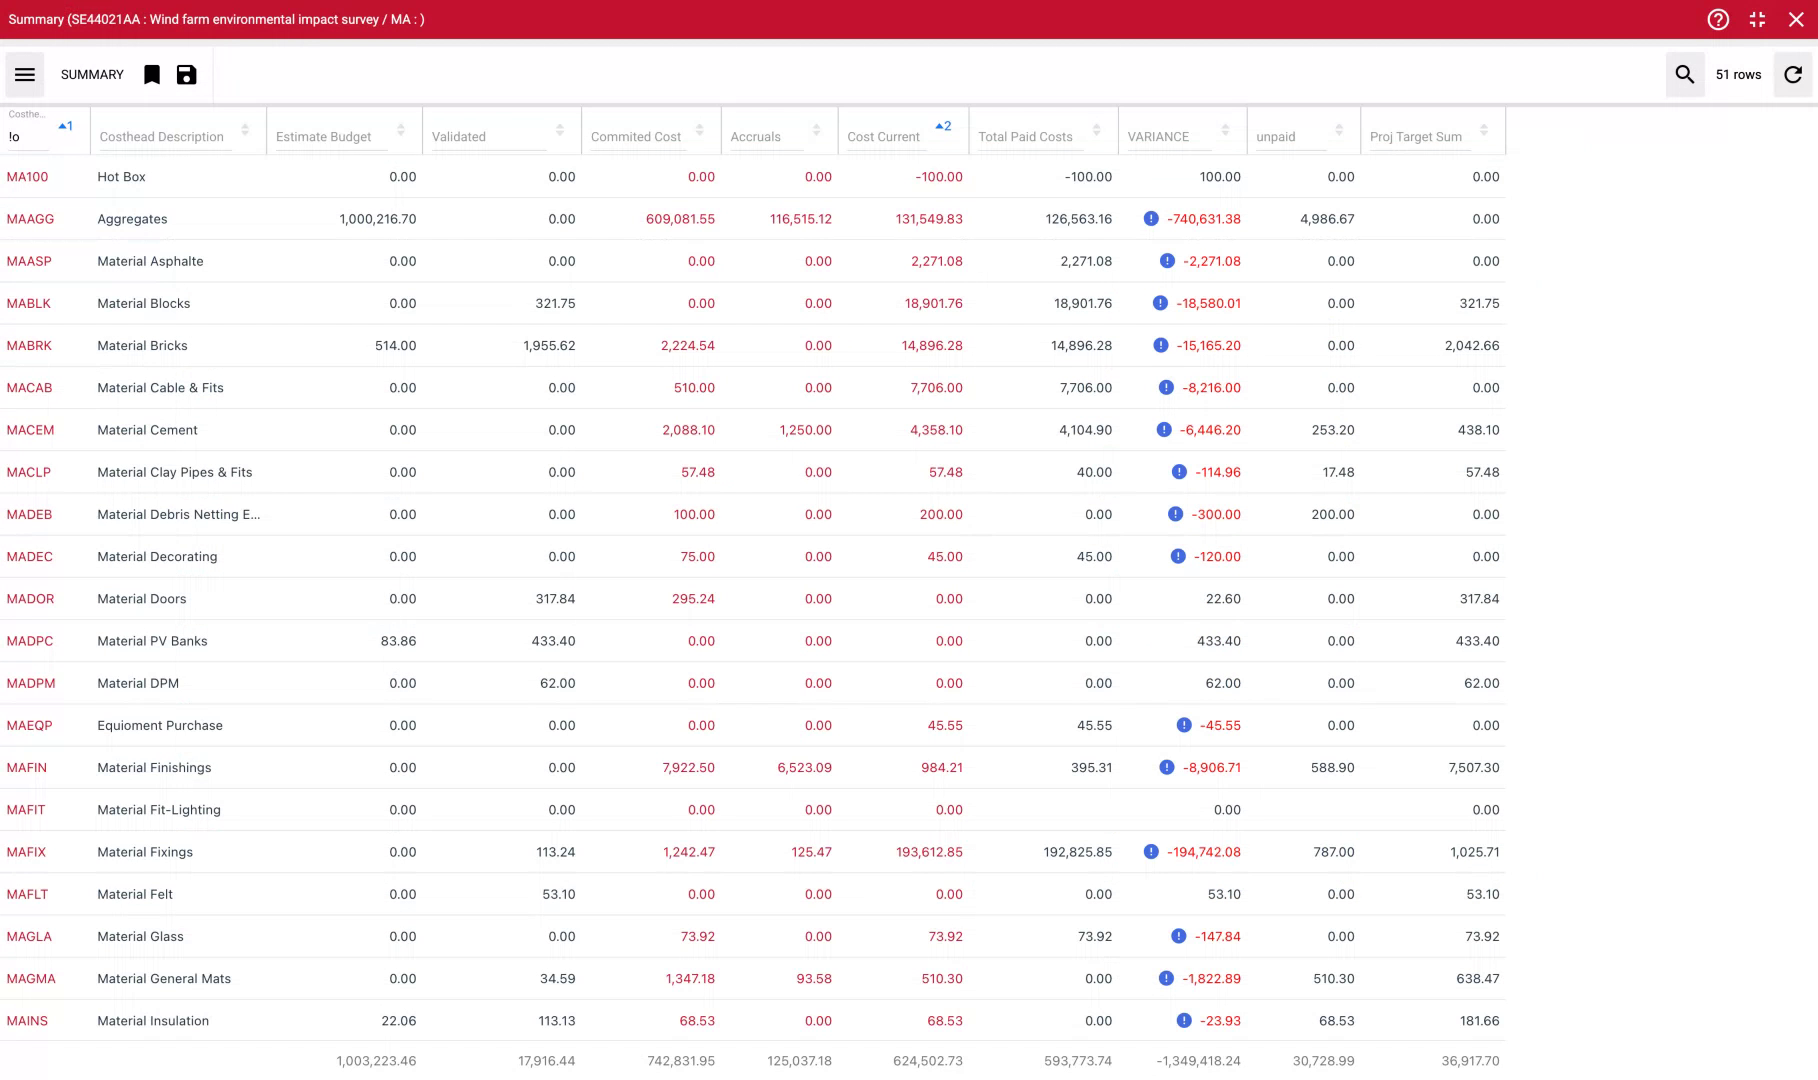Click the Equipment Purchase variance alert icon
The width and height of the screenshot is (1818, 1080).
1184,726
